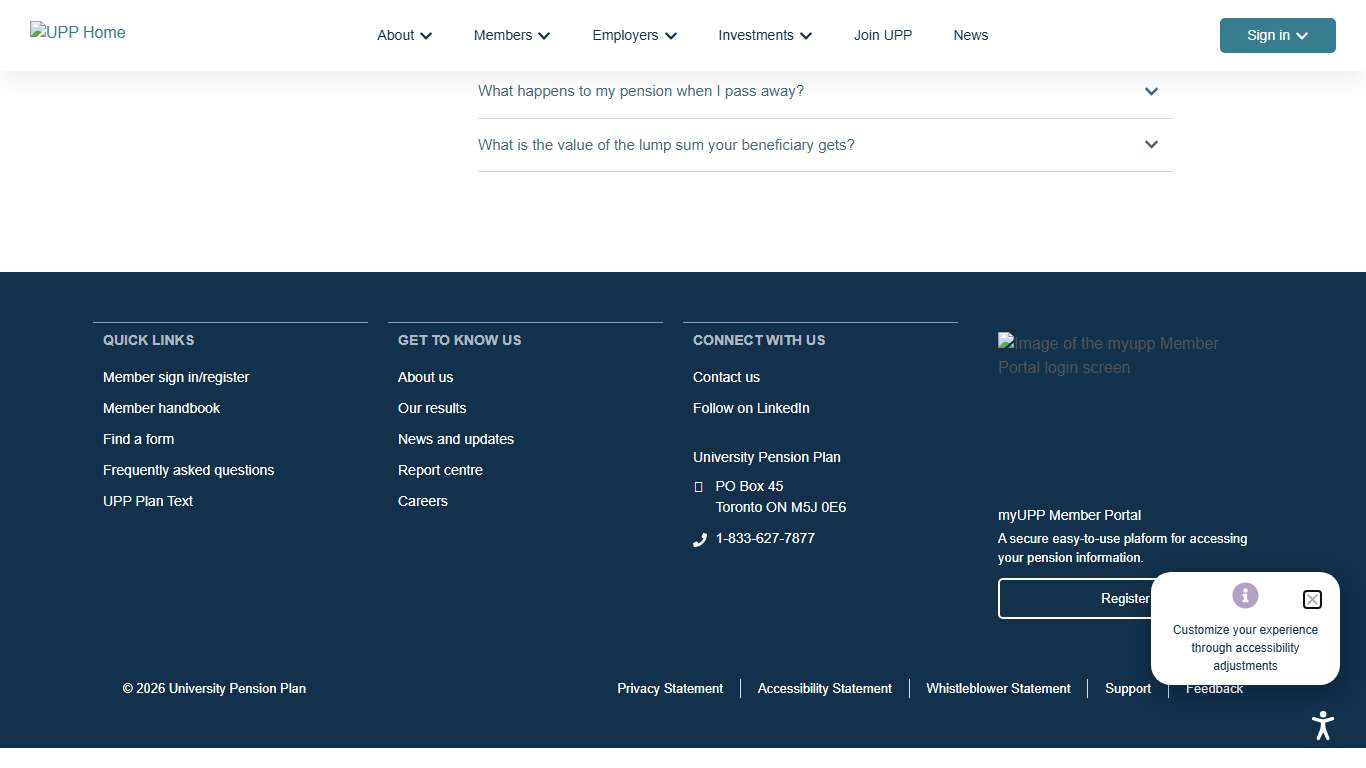Click the address marker icon near PO Box
The width and height of the screenshot is (1366, 768).
pyautogui.click(x=699, y=487)
